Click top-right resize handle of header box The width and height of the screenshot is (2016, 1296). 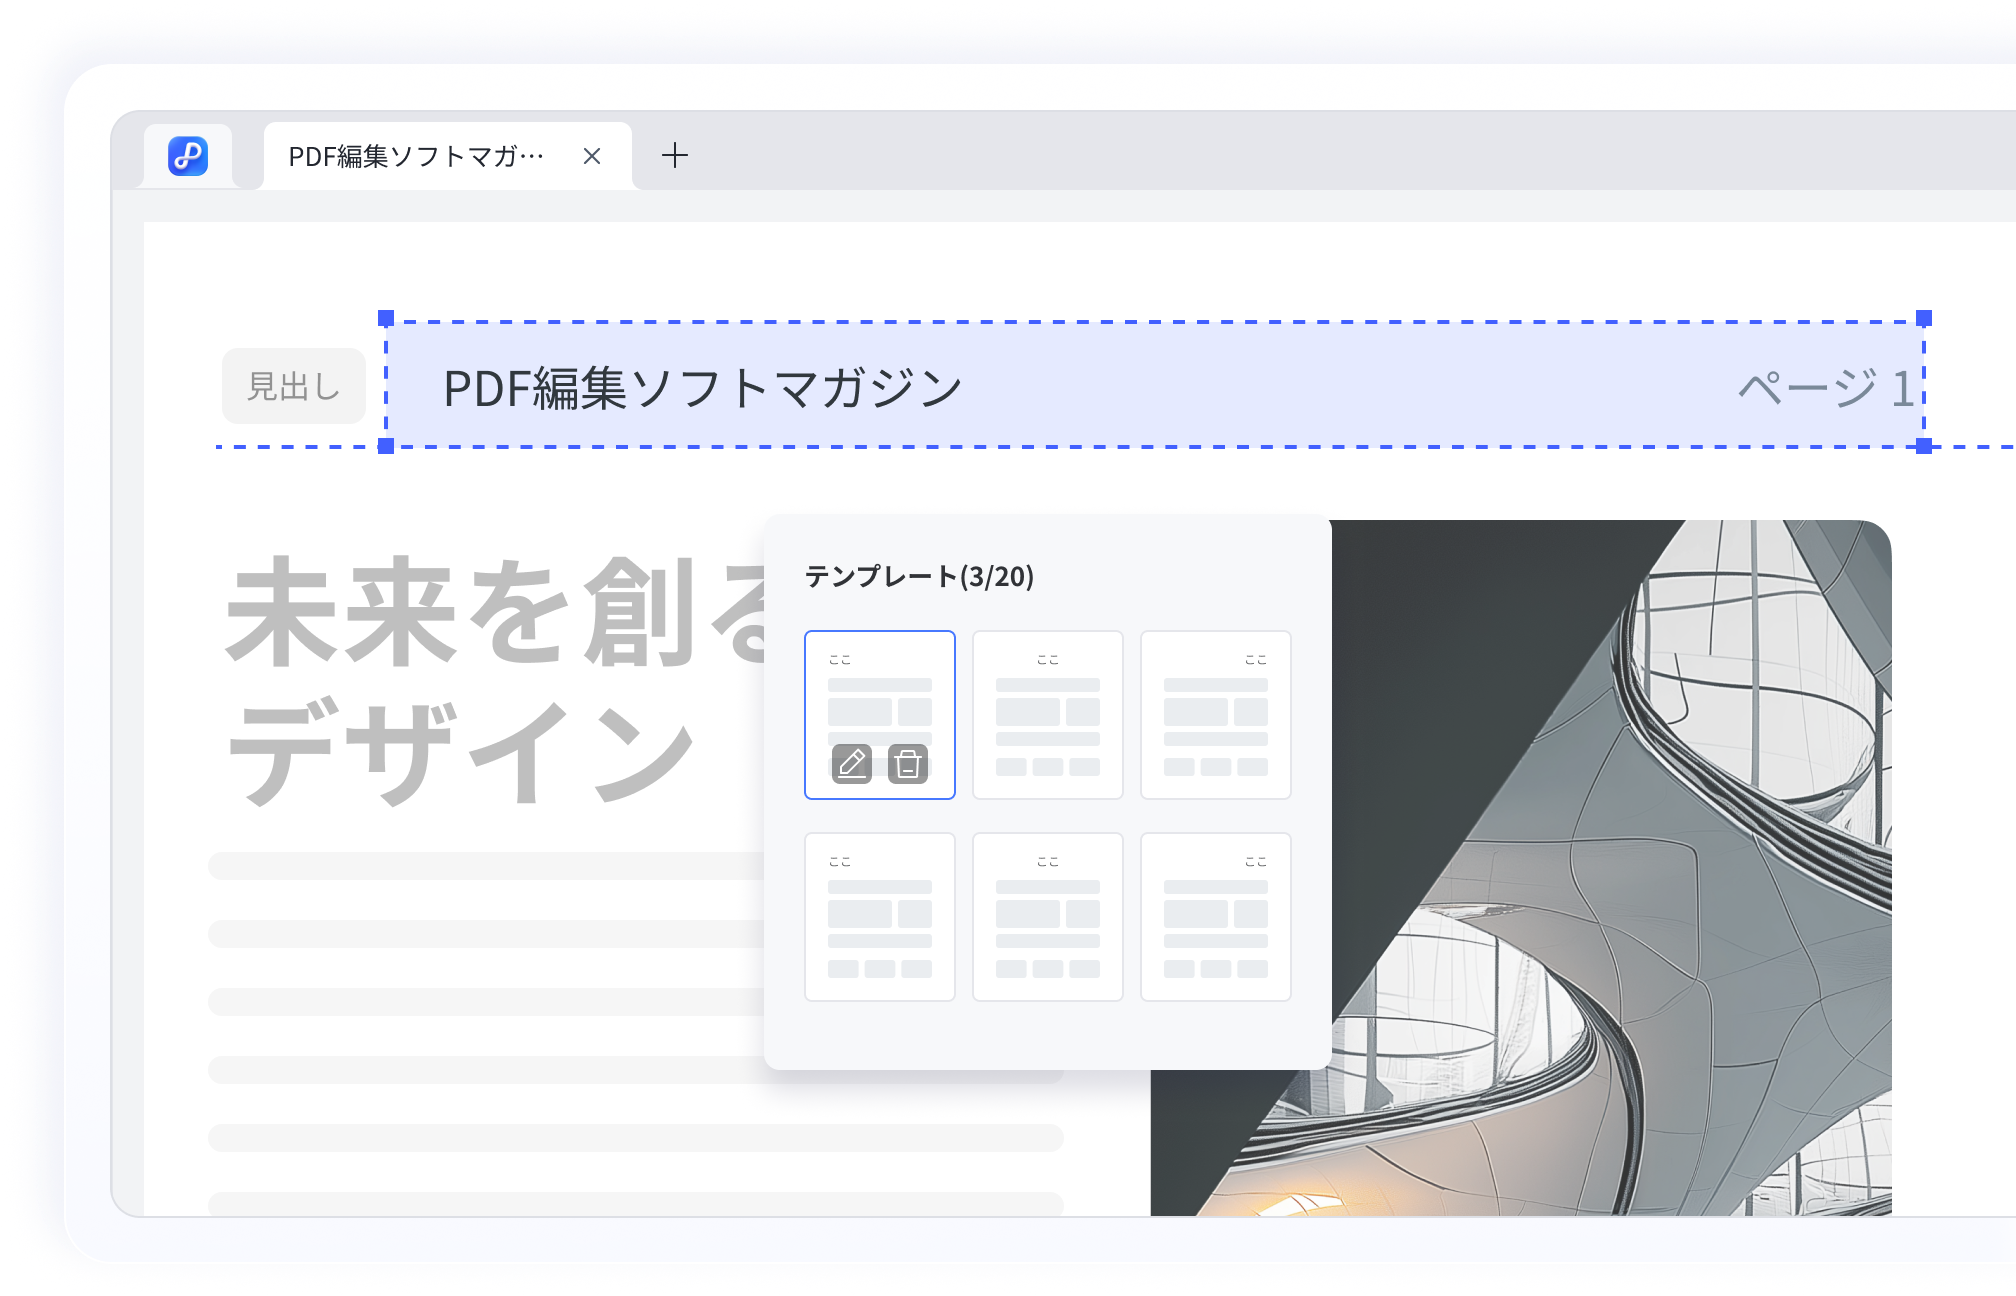1924,319
